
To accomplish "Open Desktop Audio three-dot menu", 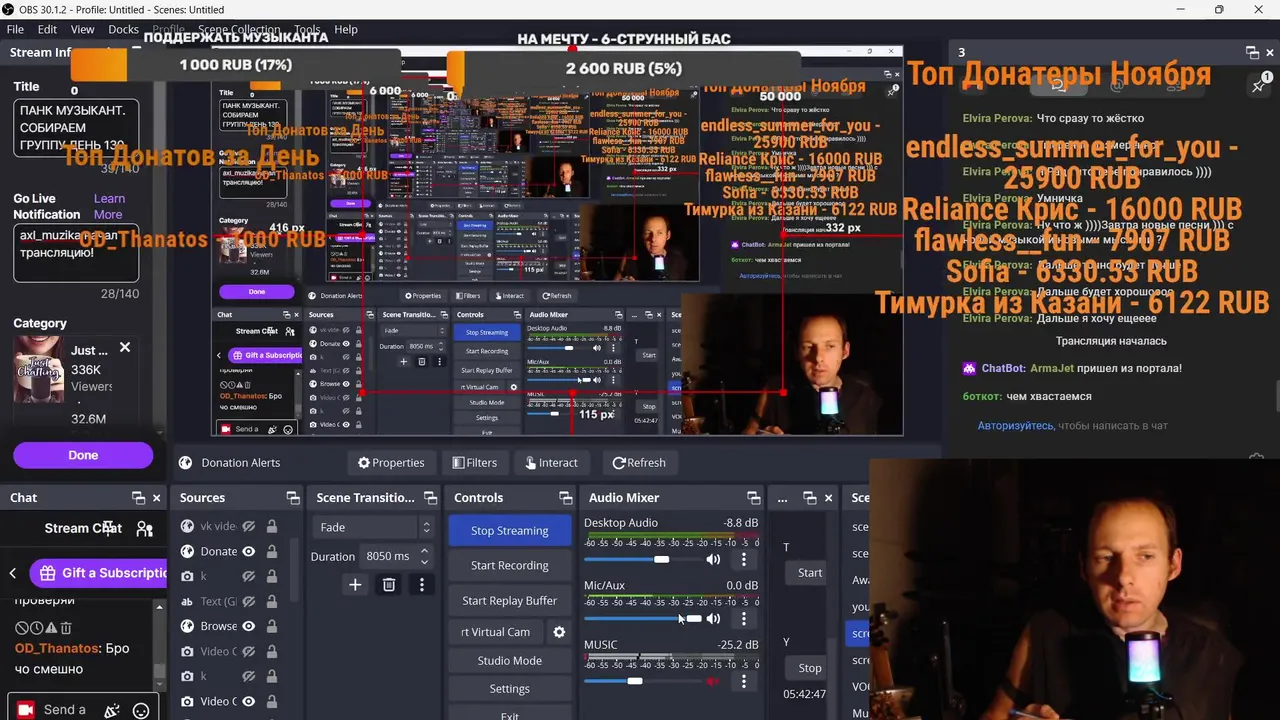I will click(x=743, y=559).
